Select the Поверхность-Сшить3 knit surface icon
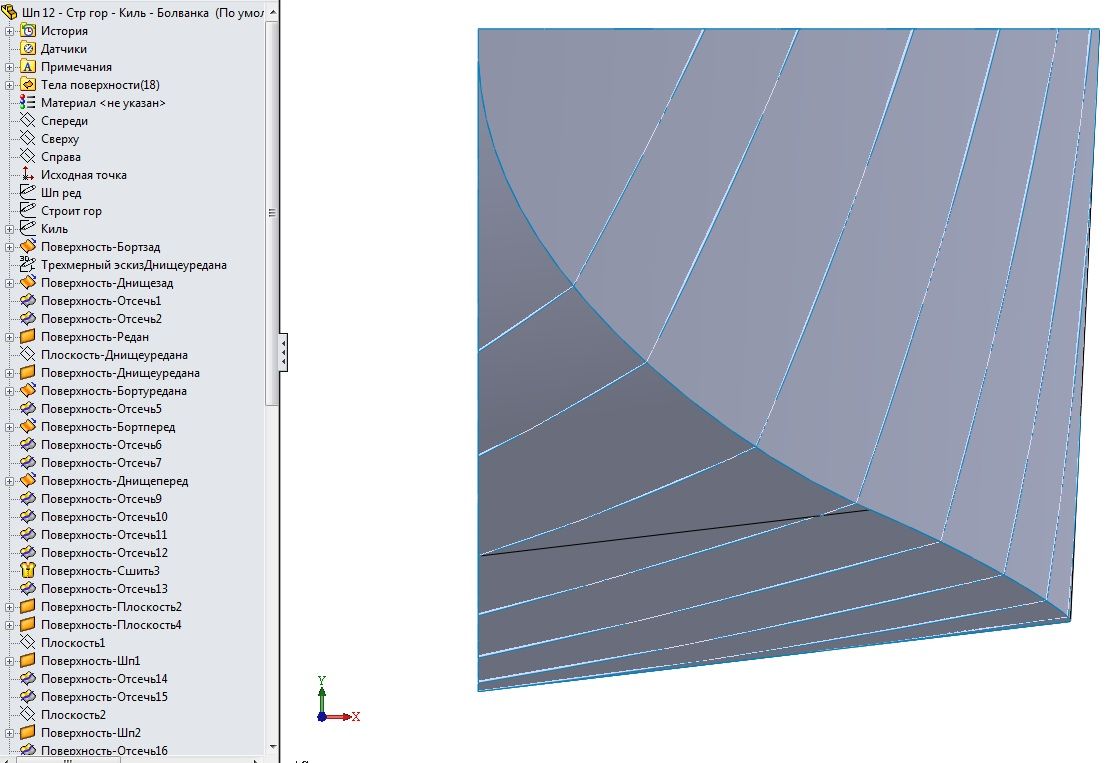 tap(28, 571)
